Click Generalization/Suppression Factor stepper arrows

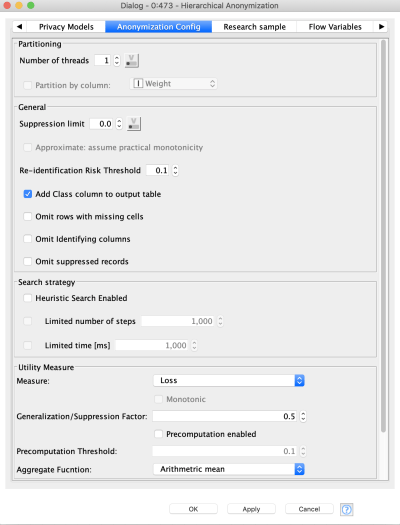click(x=303, y=416)
